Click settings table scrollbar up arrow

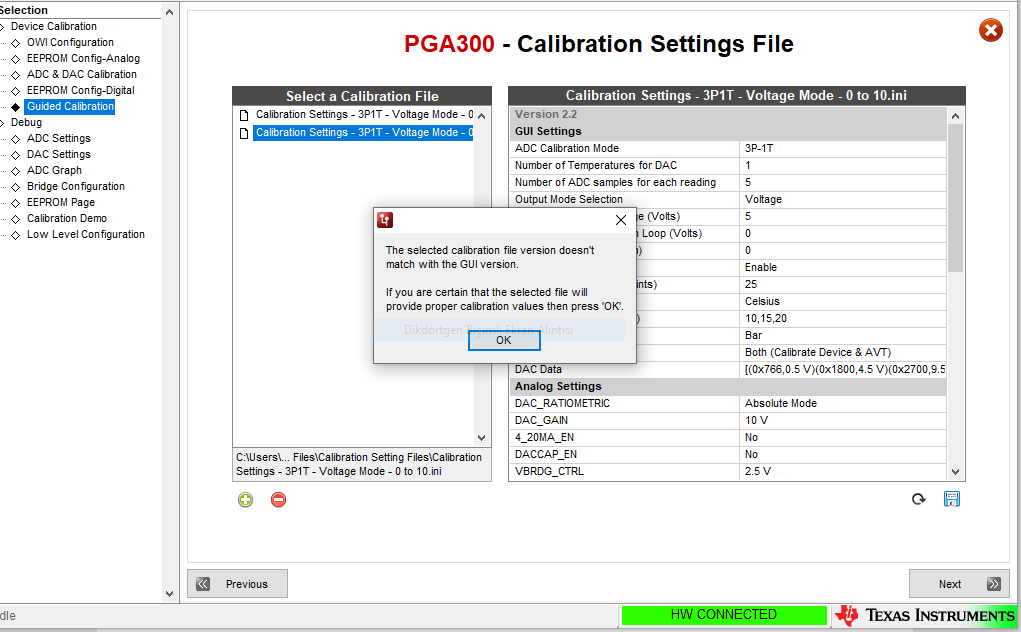click(955, 117)
